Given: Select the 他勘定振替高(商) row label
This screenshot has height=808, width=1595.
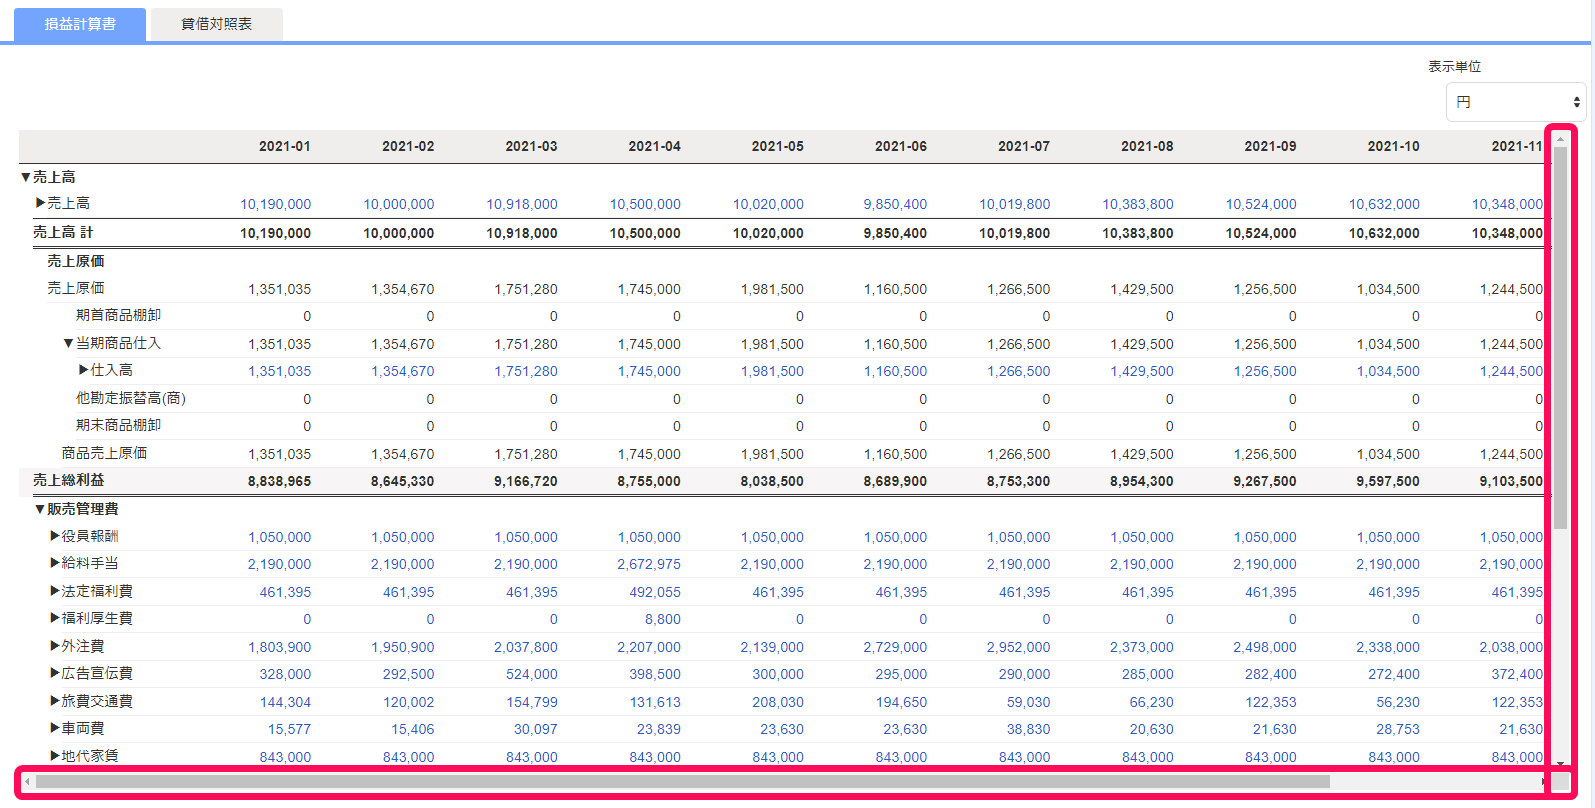Looking at the screenshot, I should click(x=131, y=398).
